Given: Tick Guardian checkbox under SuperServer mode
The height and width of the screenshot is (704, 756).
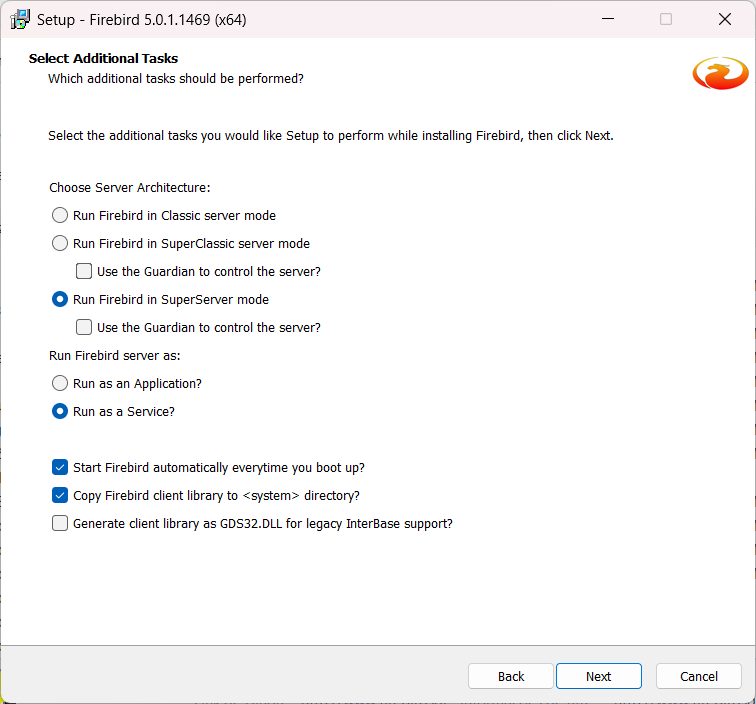Looking at the screenshot, I should click(x=84, y=327).
